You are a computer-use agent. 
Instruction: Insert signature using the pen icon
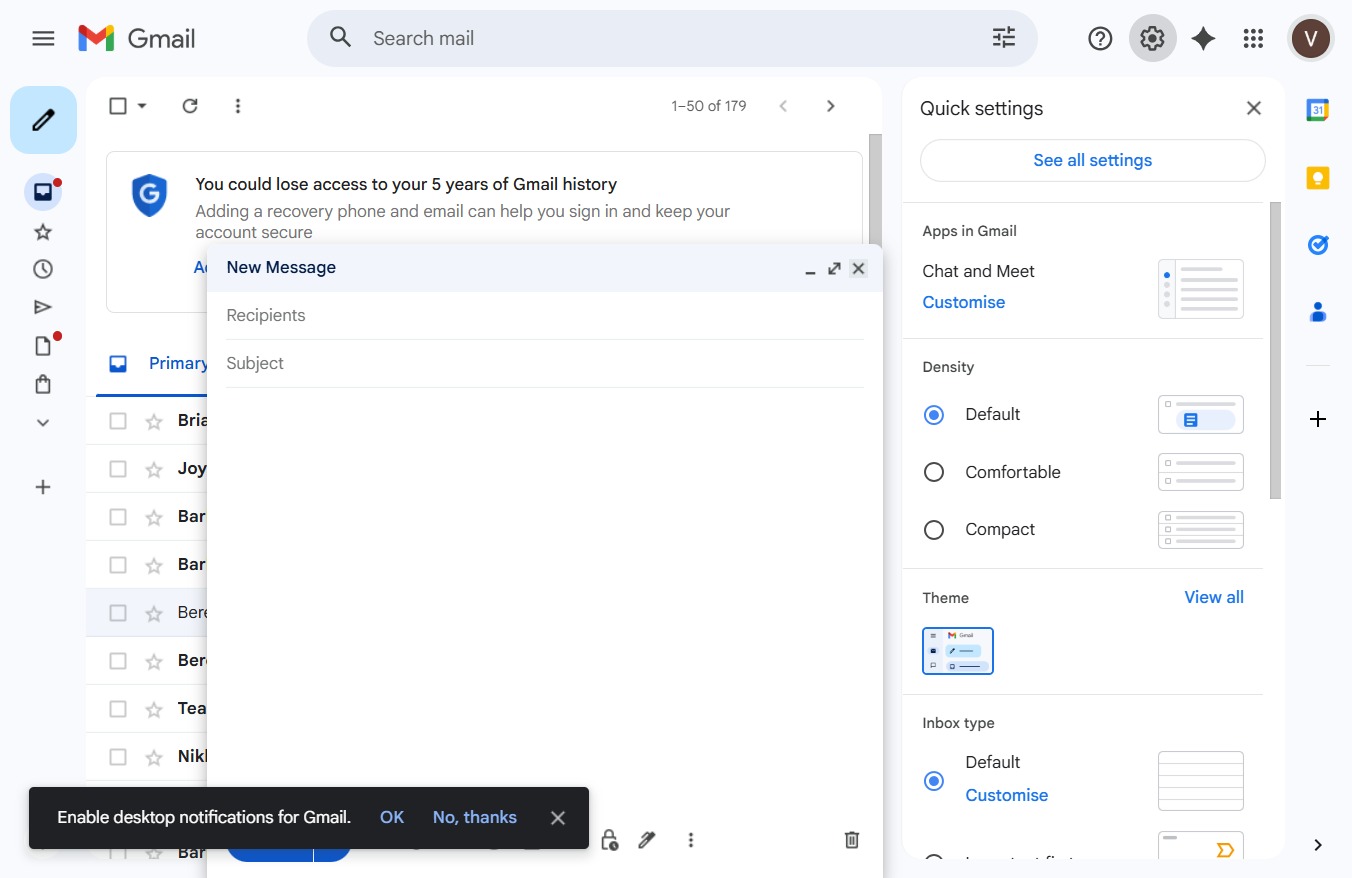pos(647,840)
